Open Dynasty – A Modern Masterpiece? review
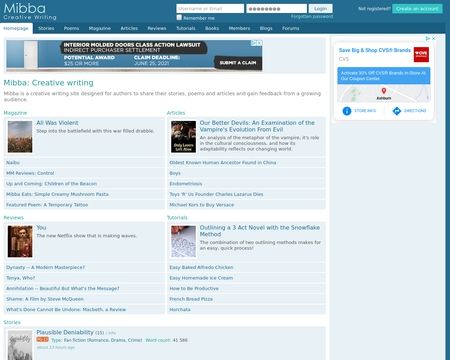450x360 pixels. (x=45, y=267)
